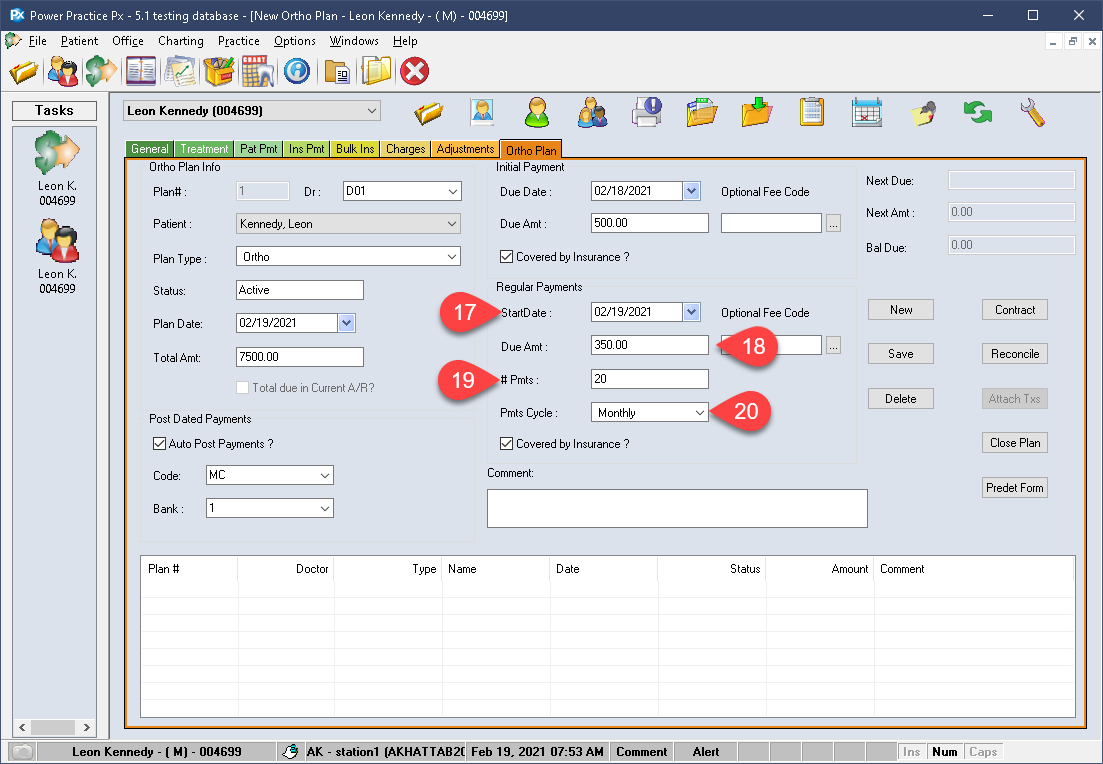Open the wrench settings icon
The height and width of the screenshot is (764, 1103).
[1032, 113]
